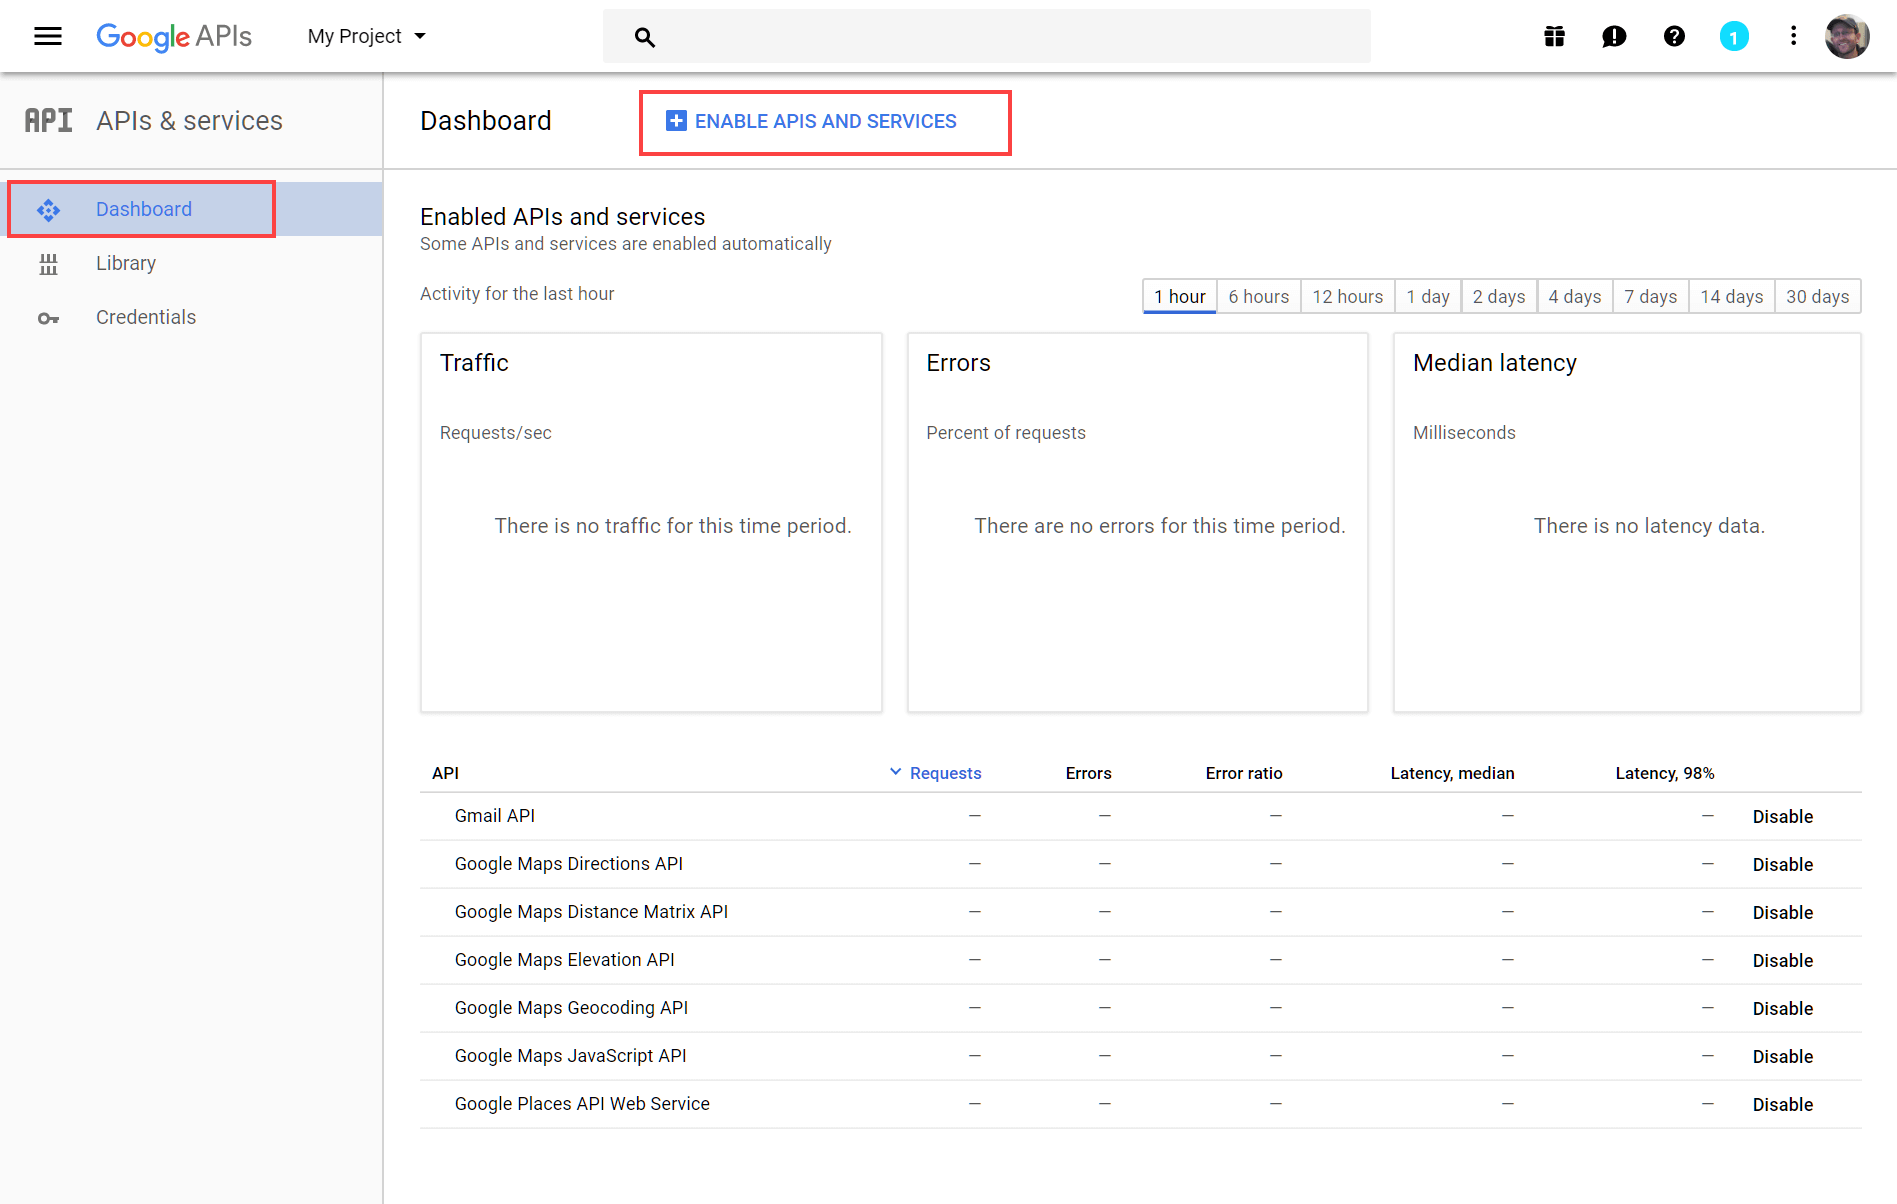Click the API column header
Viewport: 1897px width, 1204px height.
pyautogui.click(x=445, y=773)
